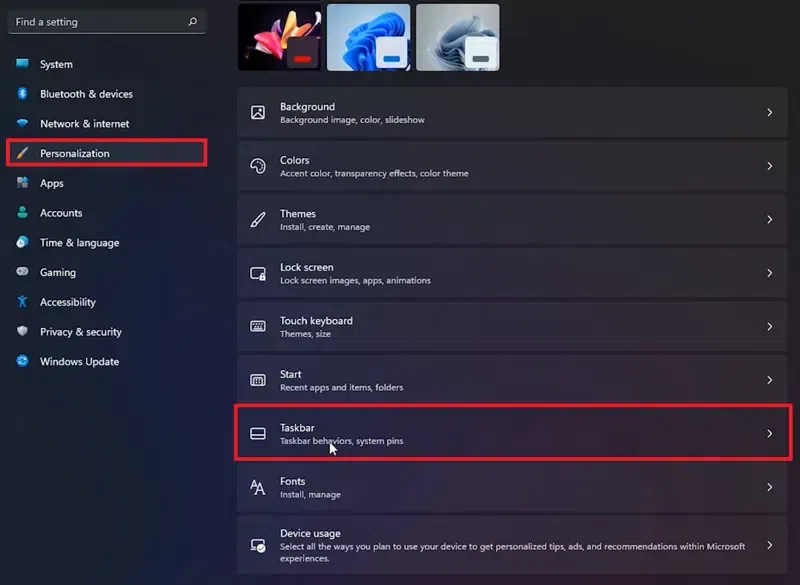
Task: Open Lock screen via its chevron
Action: (769, 273)
